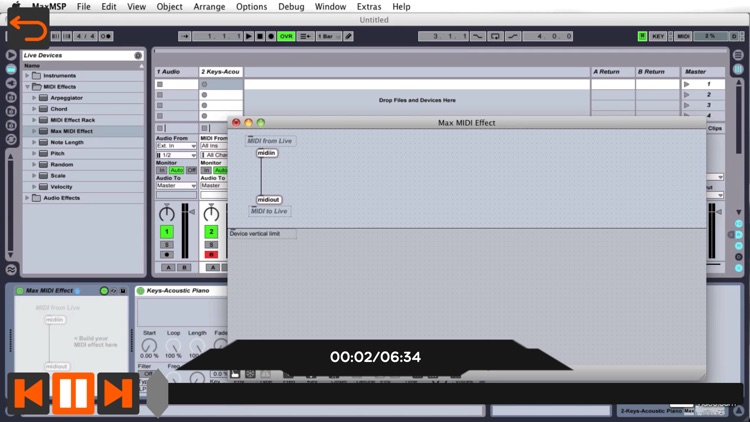Click track 1 pan knob

point(166,213)
